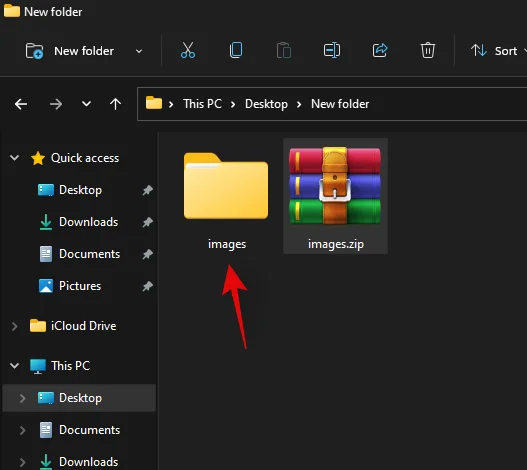The height and width of the screenshot is (470, 527).
Task: Click the Pictures icon in Quick access
Action: [46, 286]
